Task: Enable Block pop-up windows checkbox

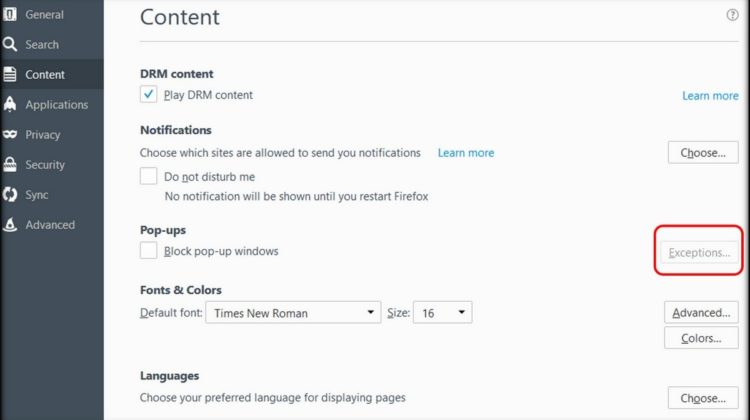Action: [148, 250]
